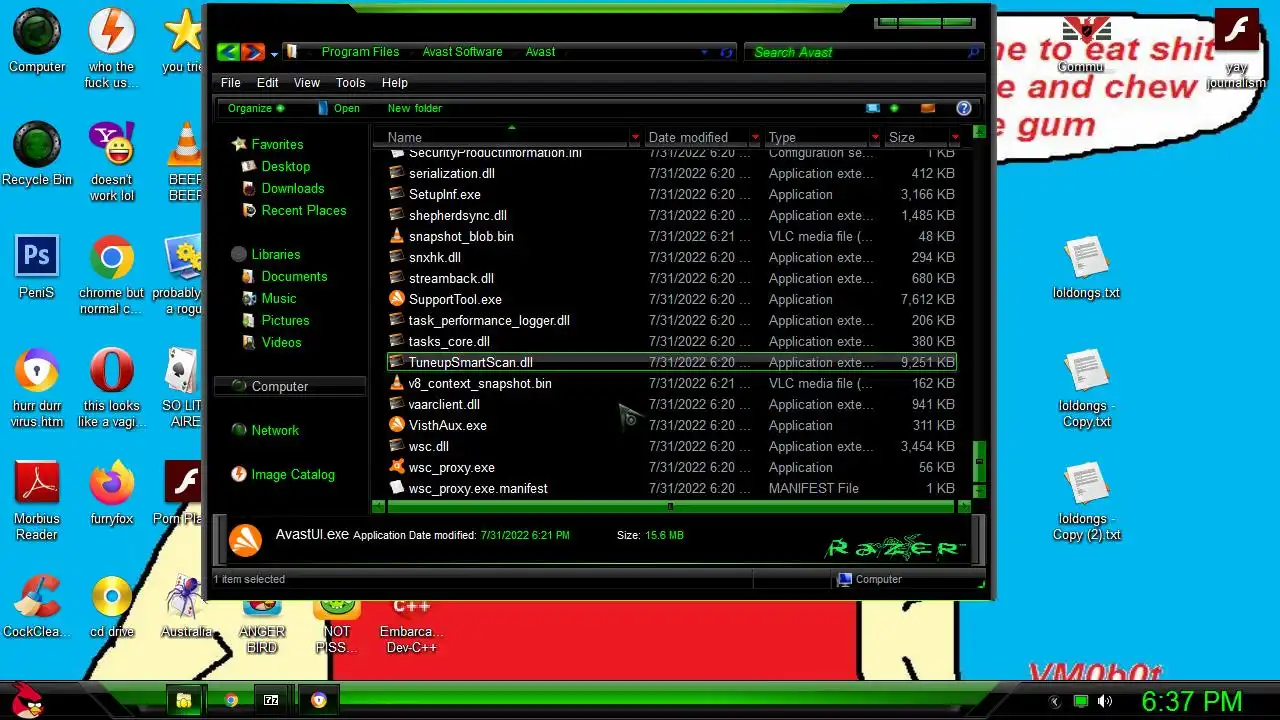Image resolution: width=1280 pixels, height=720 pixels.
Task: Toggle the preview pane icon
Action: click(928, 108)
